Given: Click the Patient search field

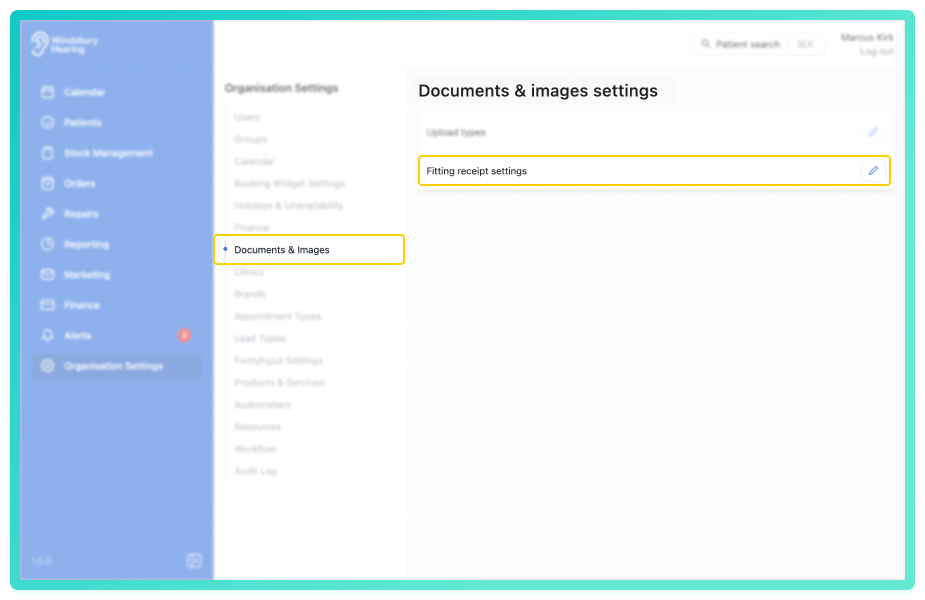Looking at the screenshot, I should pos(758,44).
